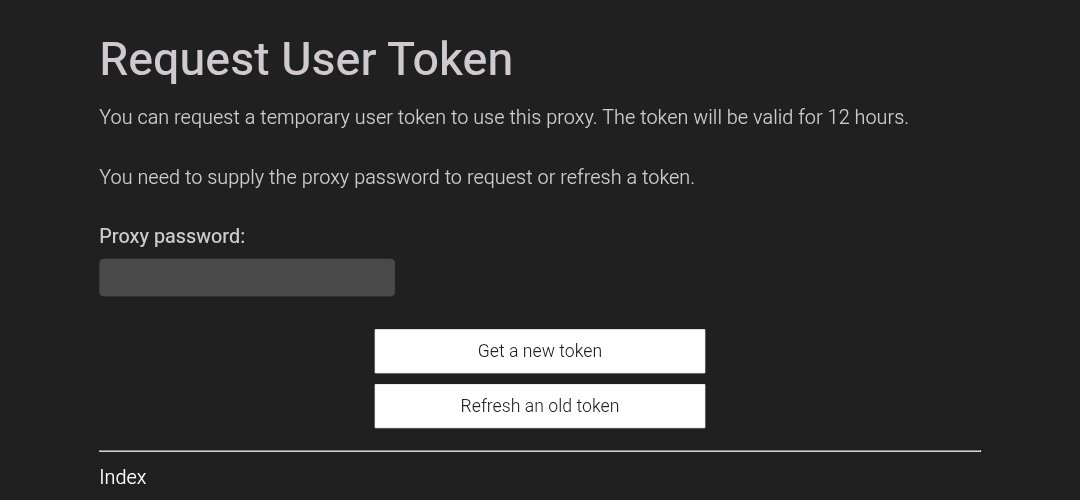1080x500 pixels.
Task: Click the "Request User Token" heading
Action: pos(306,59)
